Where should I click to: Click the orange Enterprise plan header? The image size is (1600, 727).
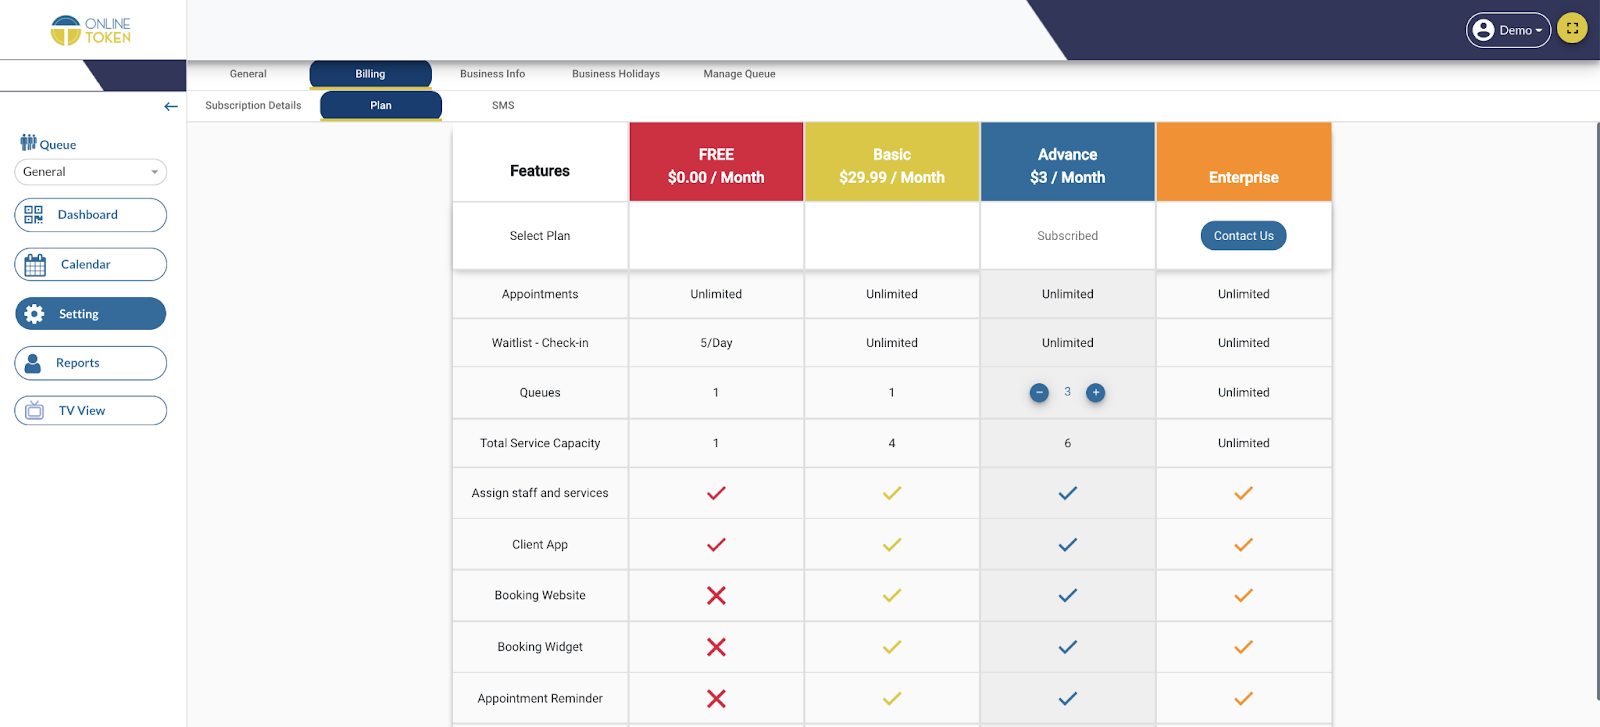pos(1244,163)
